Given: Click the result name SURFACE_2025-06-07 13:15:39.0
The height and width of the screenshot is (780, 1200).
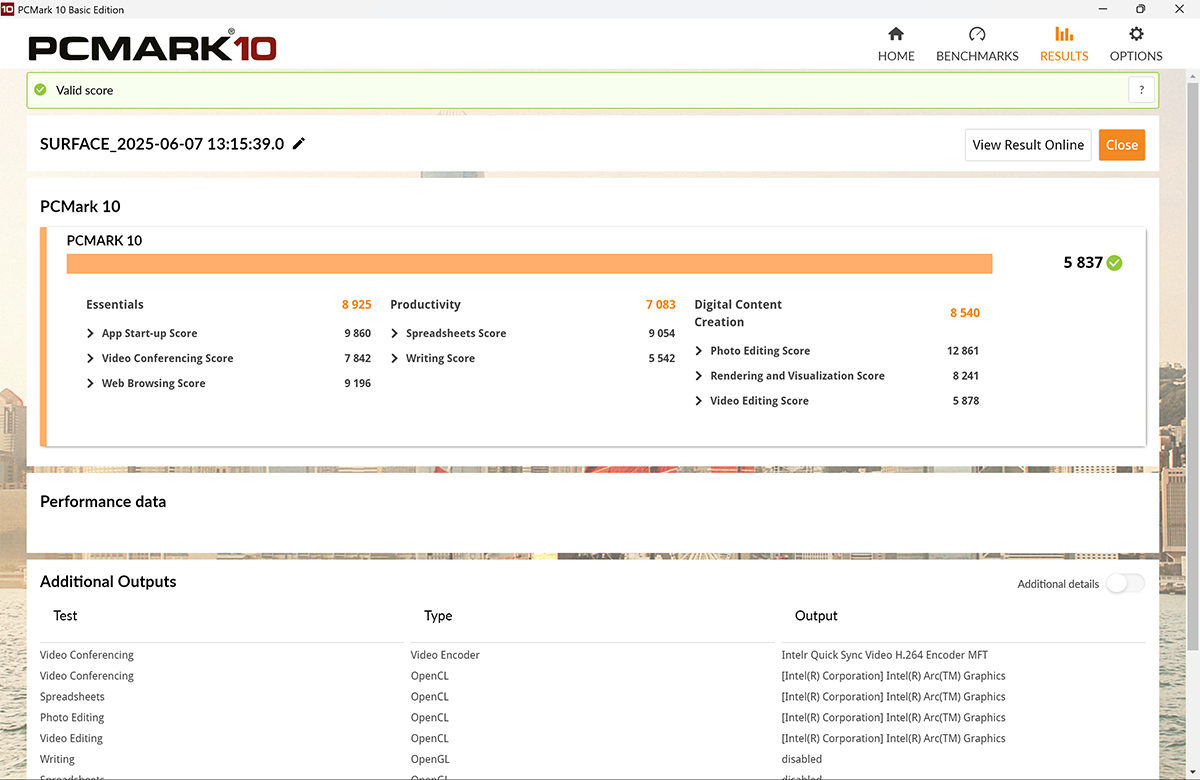Looking at the screenshot, I should coord(162,144).
